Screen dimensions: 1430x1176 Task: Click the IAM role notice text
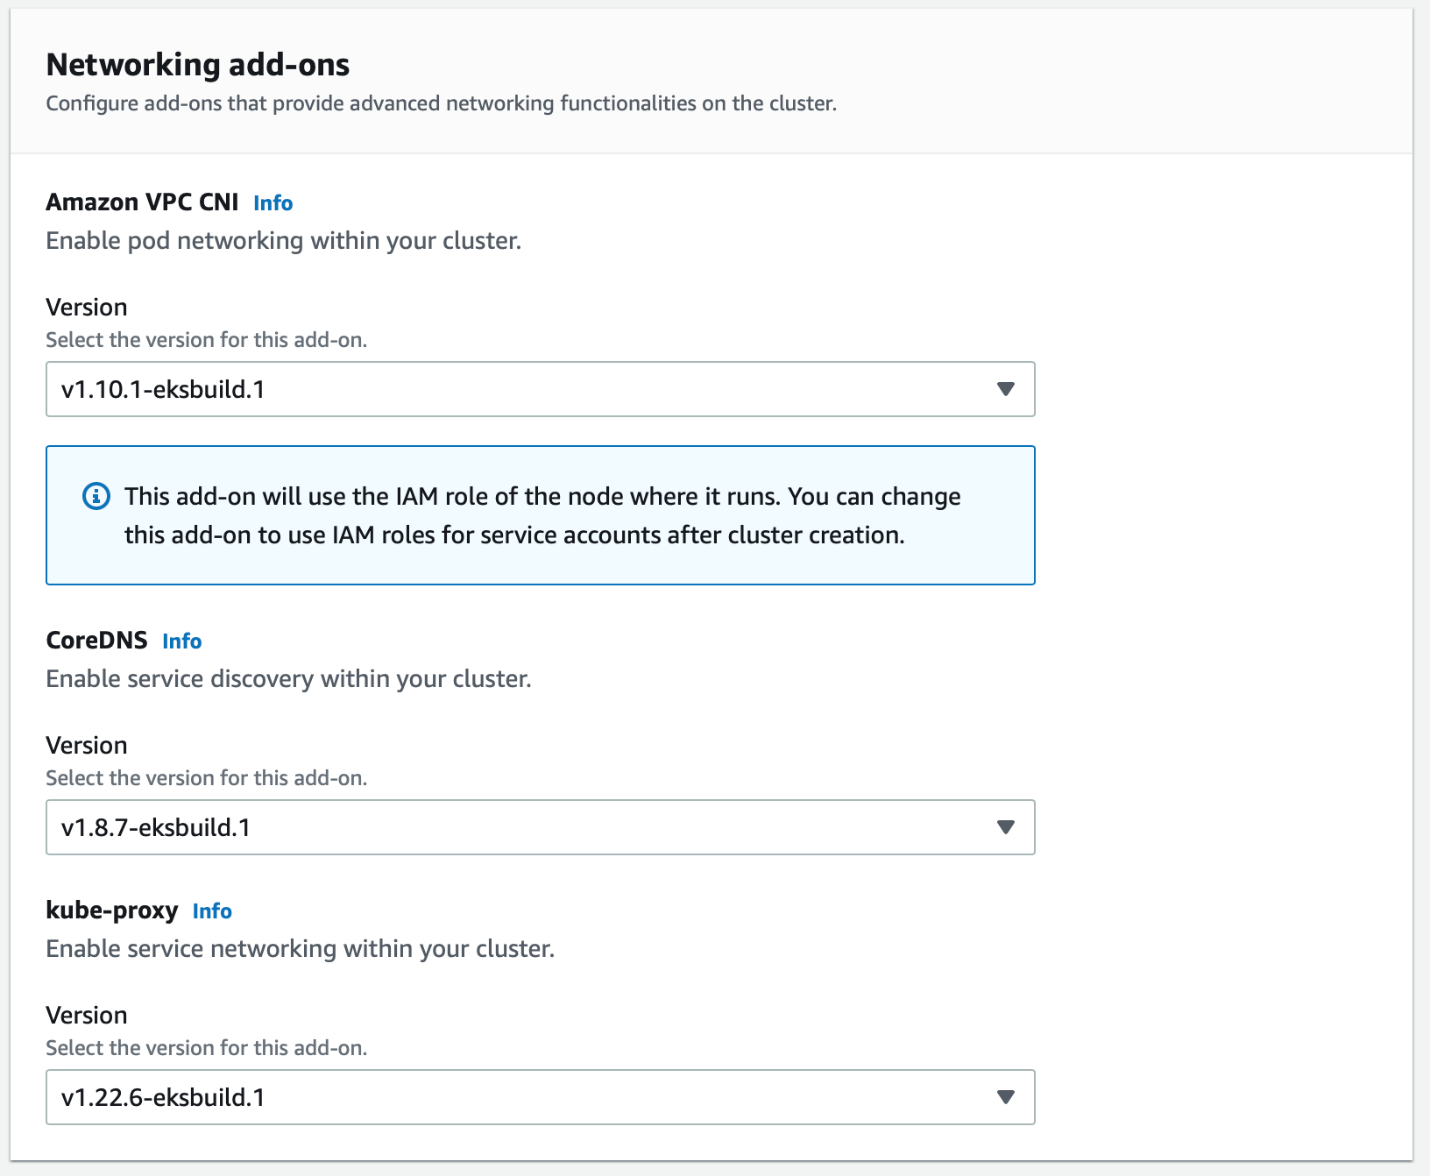tap(542, 516)
